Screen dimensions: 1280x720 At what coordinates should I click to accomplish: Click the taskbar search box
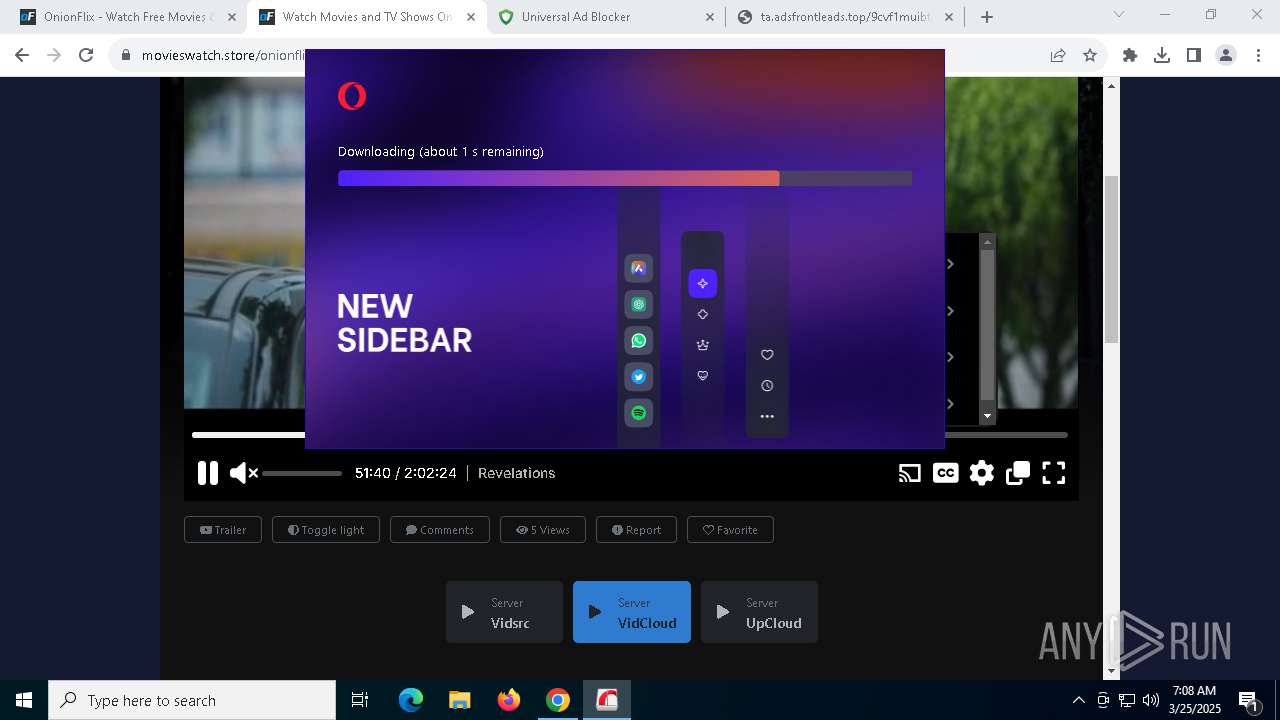pyautogui.click(x=192, y=700)
